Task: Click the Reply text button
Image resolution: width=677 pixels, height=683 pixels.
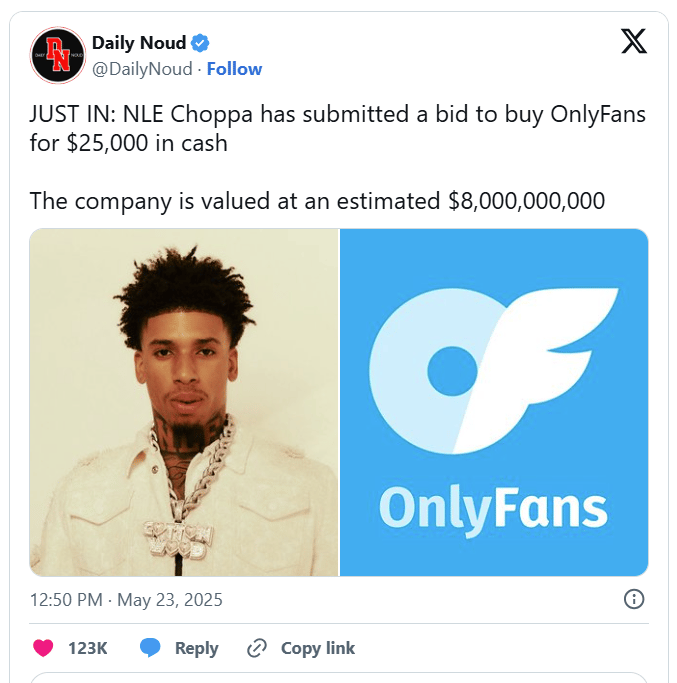Action: (x=196, y=648)
